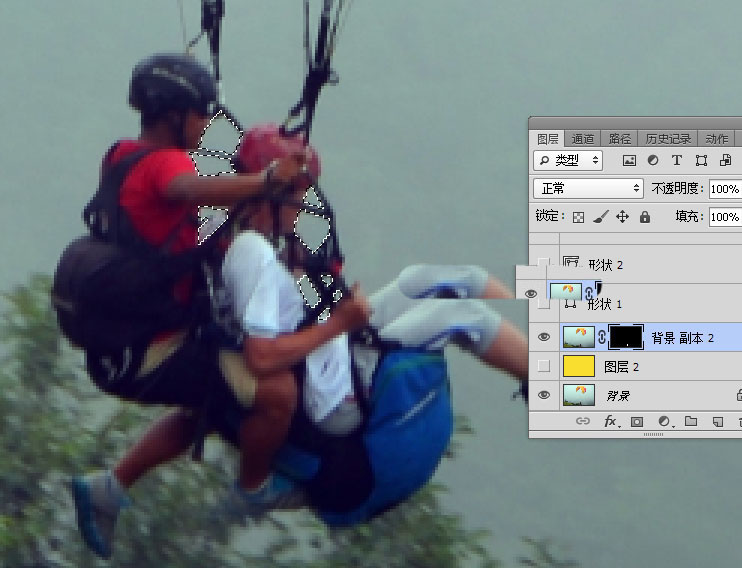The height and width of the screenshot is (568, 742).
Task: Open the 类型 filter type dropdown
Action: 569,160
